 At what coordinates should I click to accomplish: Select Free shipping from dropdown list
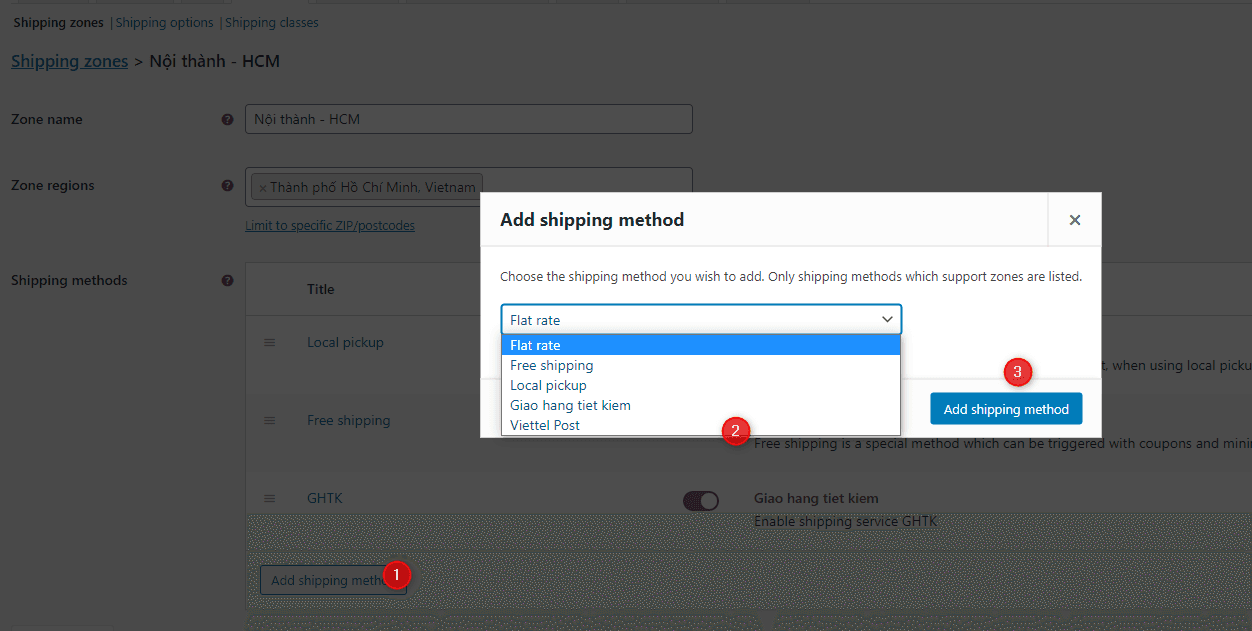click(x=552, y=365)
